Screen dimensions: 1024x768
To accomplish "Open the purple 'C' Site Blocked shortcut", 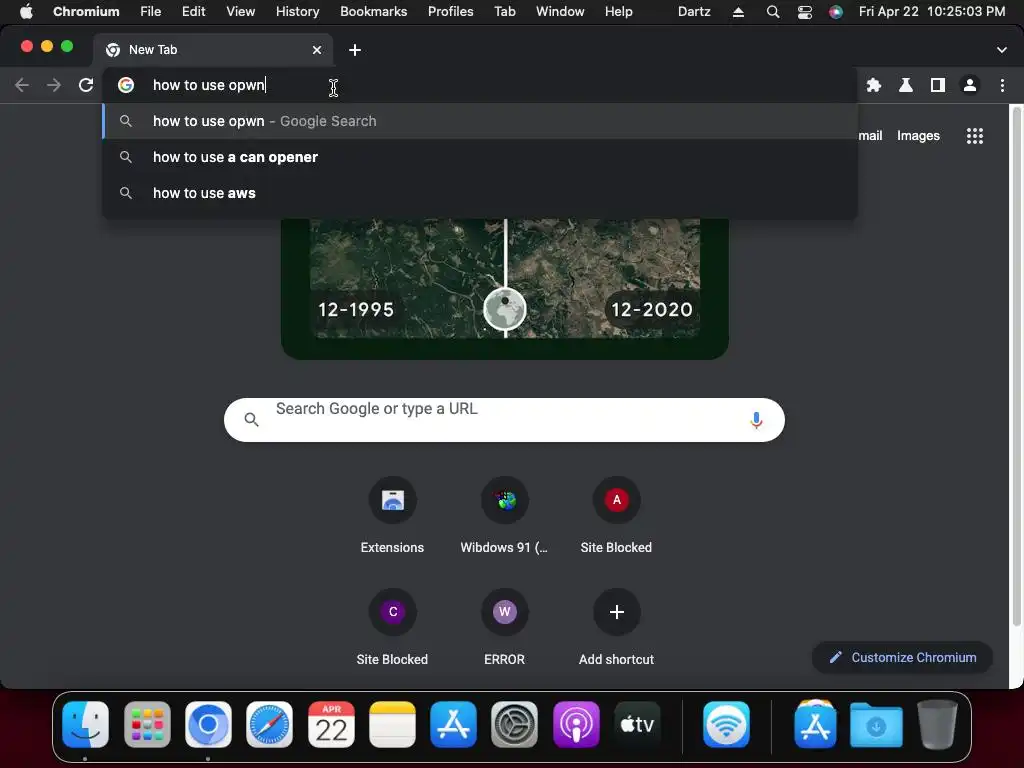I will tap(392, 628).
